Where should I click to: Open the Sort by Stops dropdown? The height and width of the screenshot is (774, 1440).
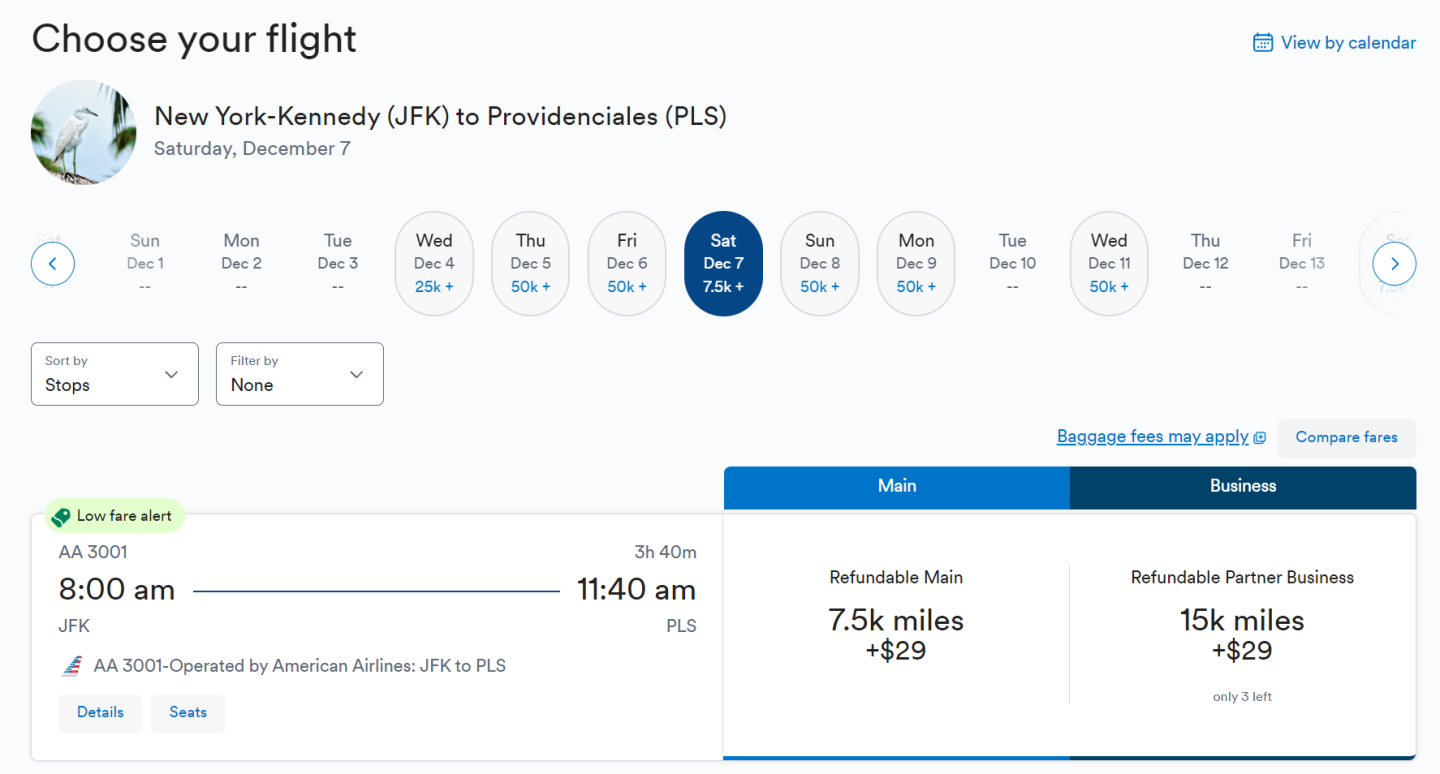coord(114,374)
